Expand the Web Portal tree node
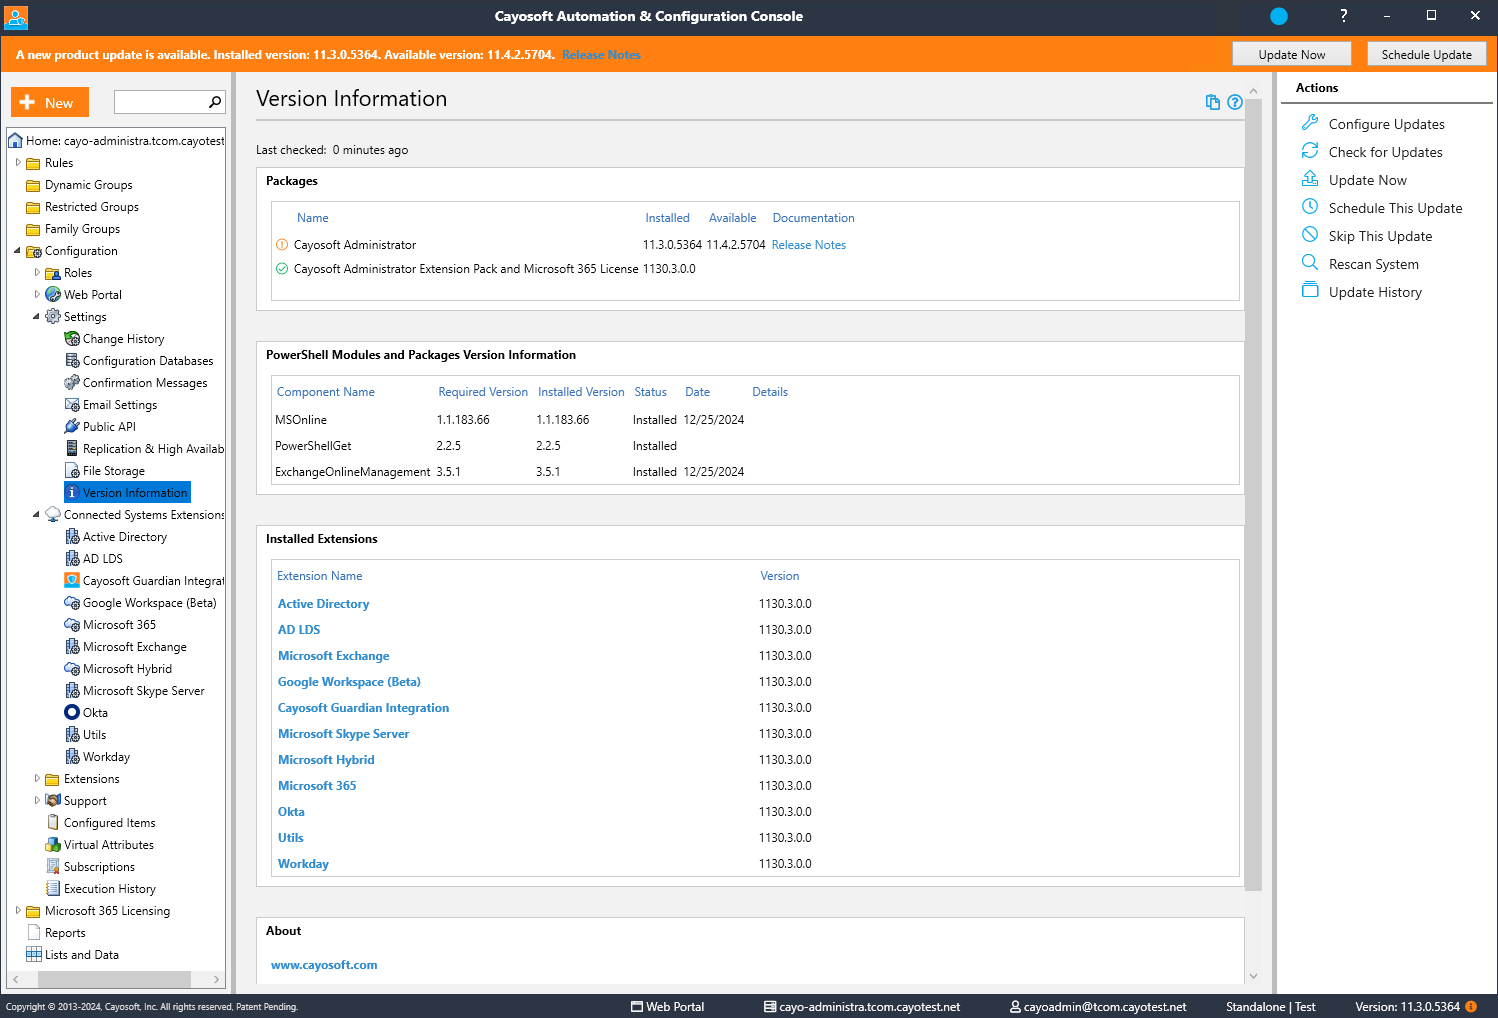Image resolution: width=1498 pixels, height=1018 pixels. (37, 294)
